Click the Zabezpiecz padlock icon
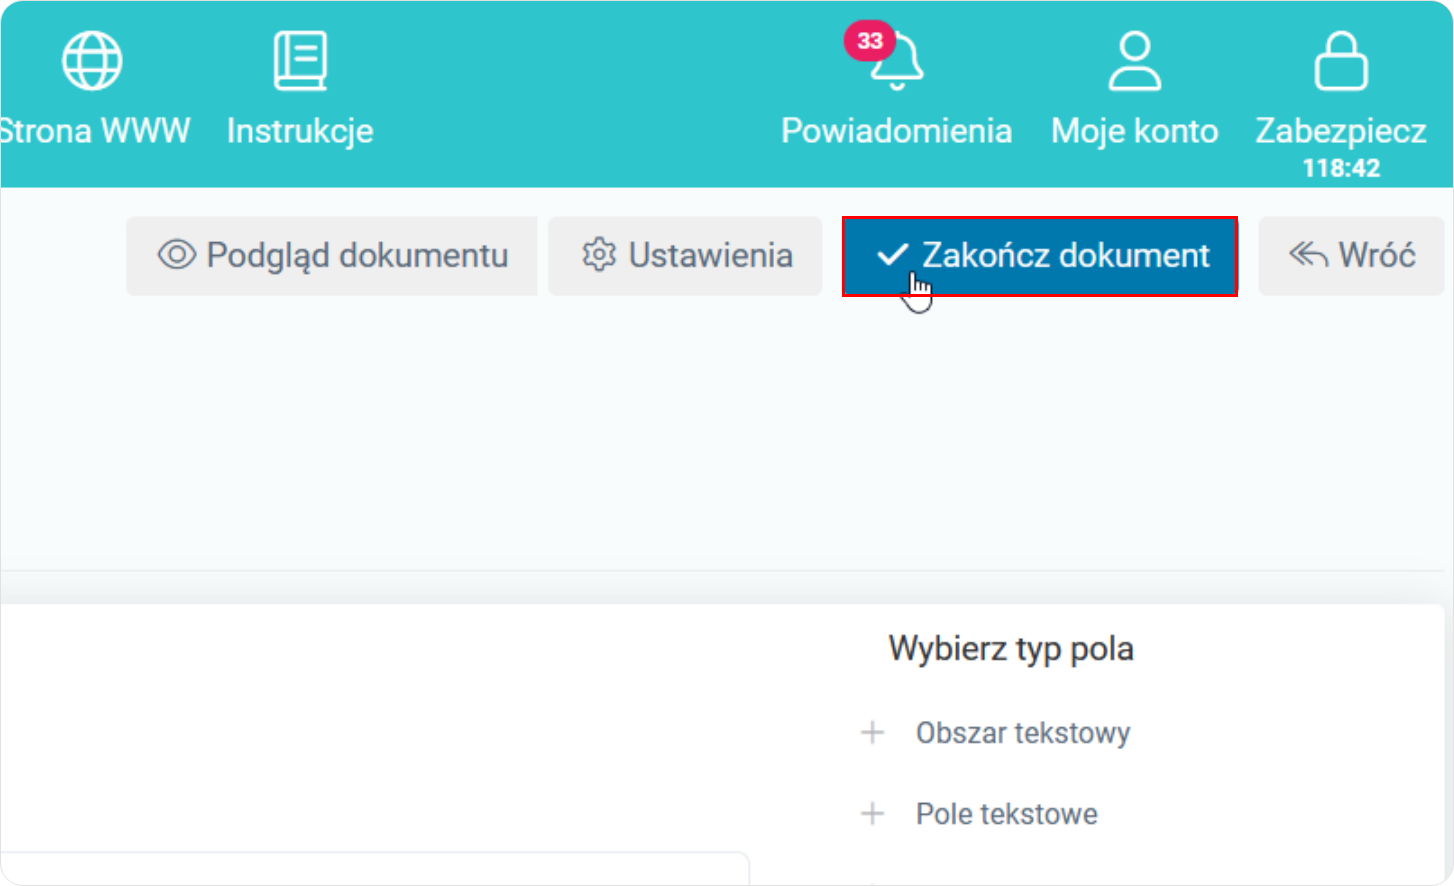 pos(1340,61)
